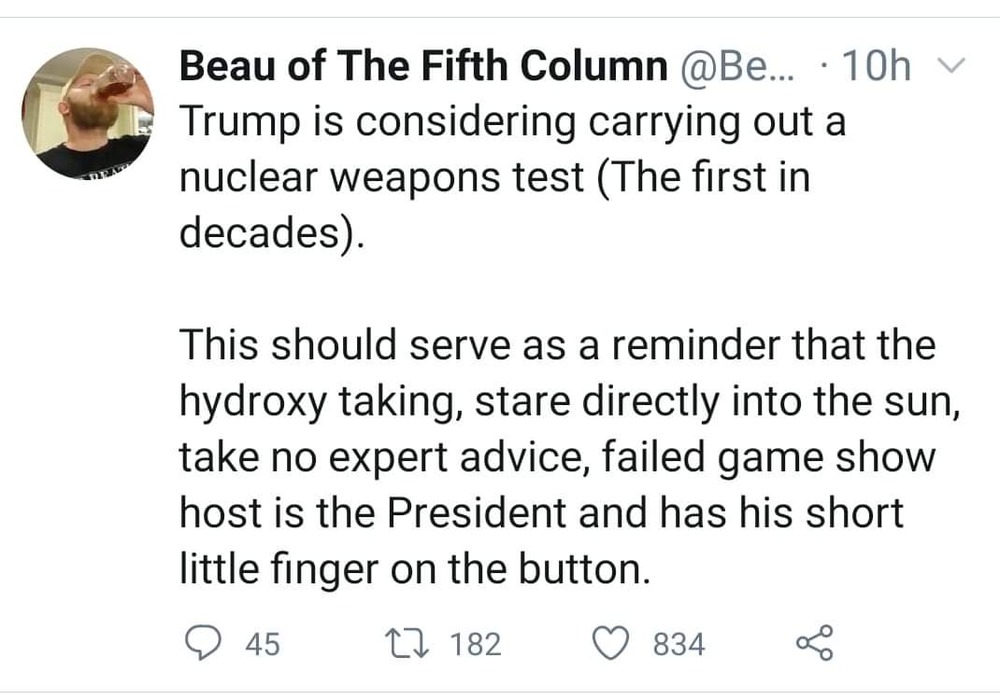The height and width of the screenshot is (700, 1000).
Task: Click the 'nuclear weapons test' text line
Action: click(x=495, y=178)
